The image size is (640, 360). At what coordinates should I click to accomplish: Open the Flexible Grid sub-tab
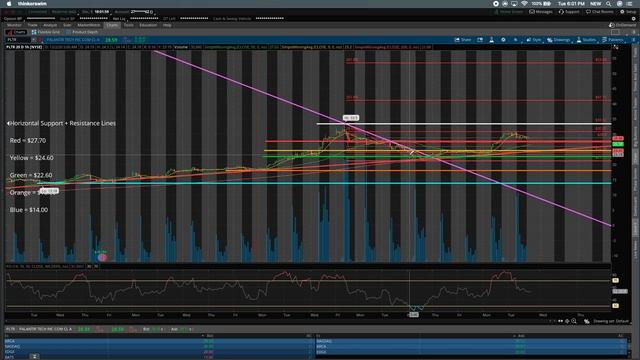[x=46, y=32]
